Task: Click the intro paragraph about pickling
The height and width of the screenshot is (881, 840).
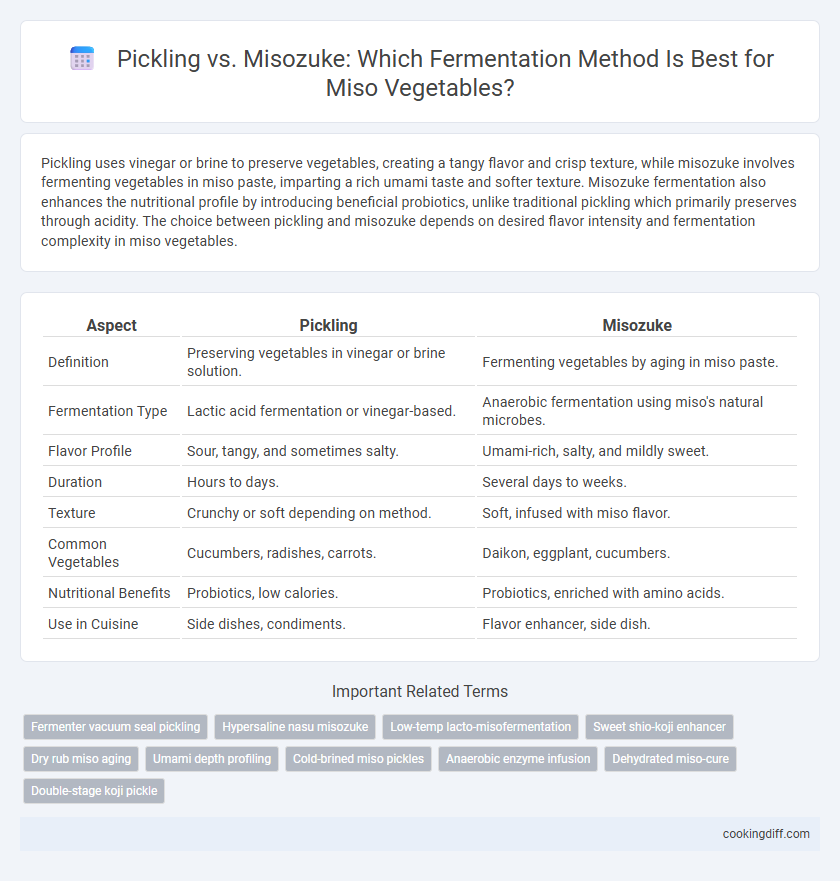Action: coord(419,202)
